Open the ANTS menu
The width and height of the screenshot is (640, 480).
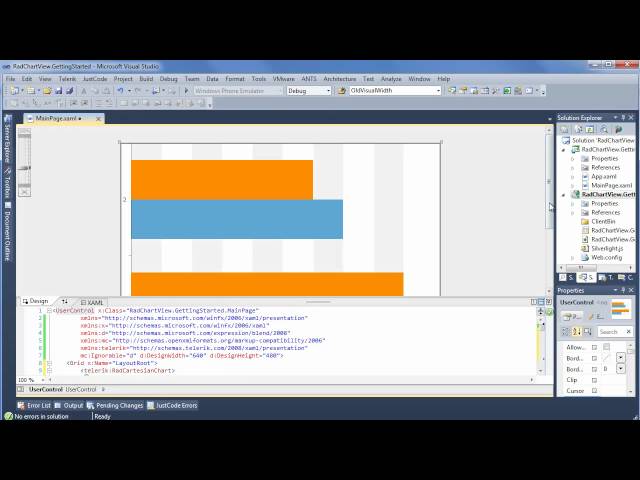tap(309, 79)
